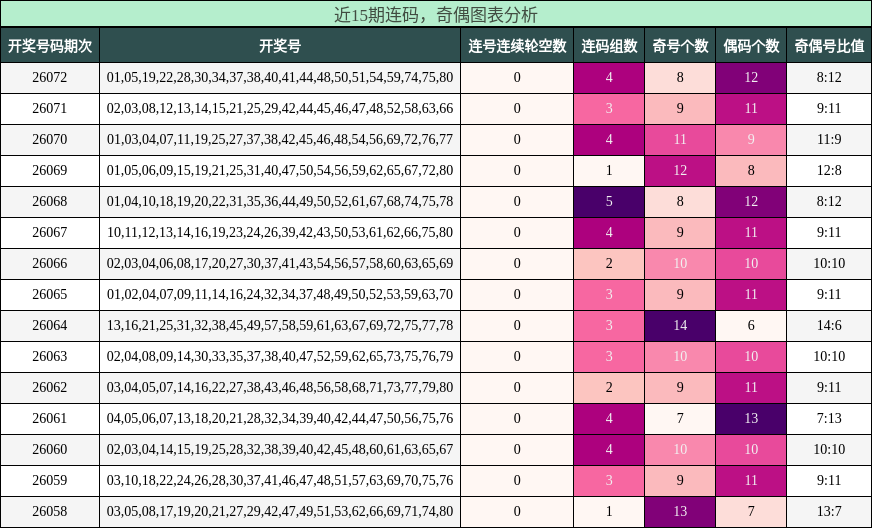Screen dimensions: 872x528
Task: Click the numbers row starting 01,04,10,18,19
Action: [280, 201]
